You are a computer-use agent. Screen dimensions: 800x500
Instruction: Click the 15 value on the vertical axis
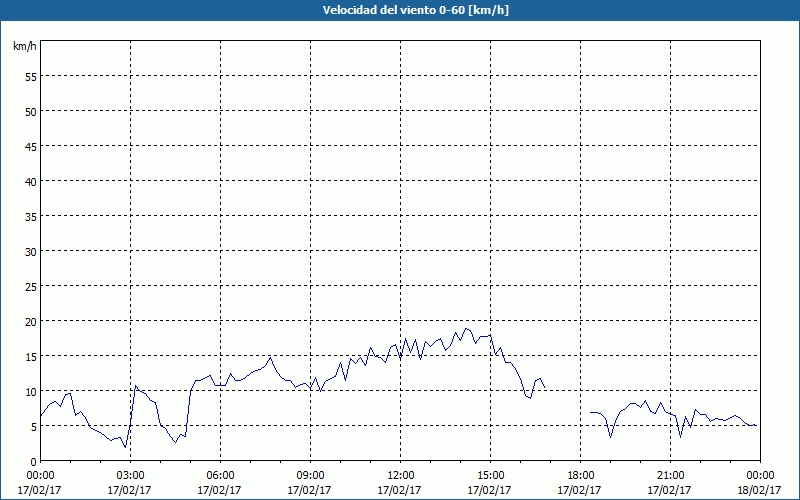click(x=31, y=356)
